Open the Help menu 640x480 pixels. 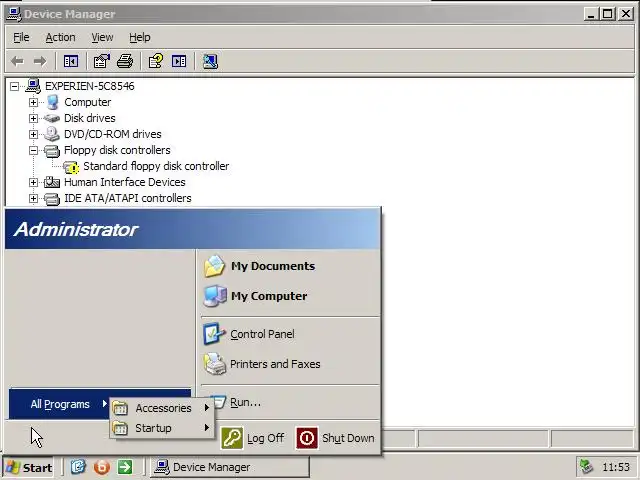point(140,37)
